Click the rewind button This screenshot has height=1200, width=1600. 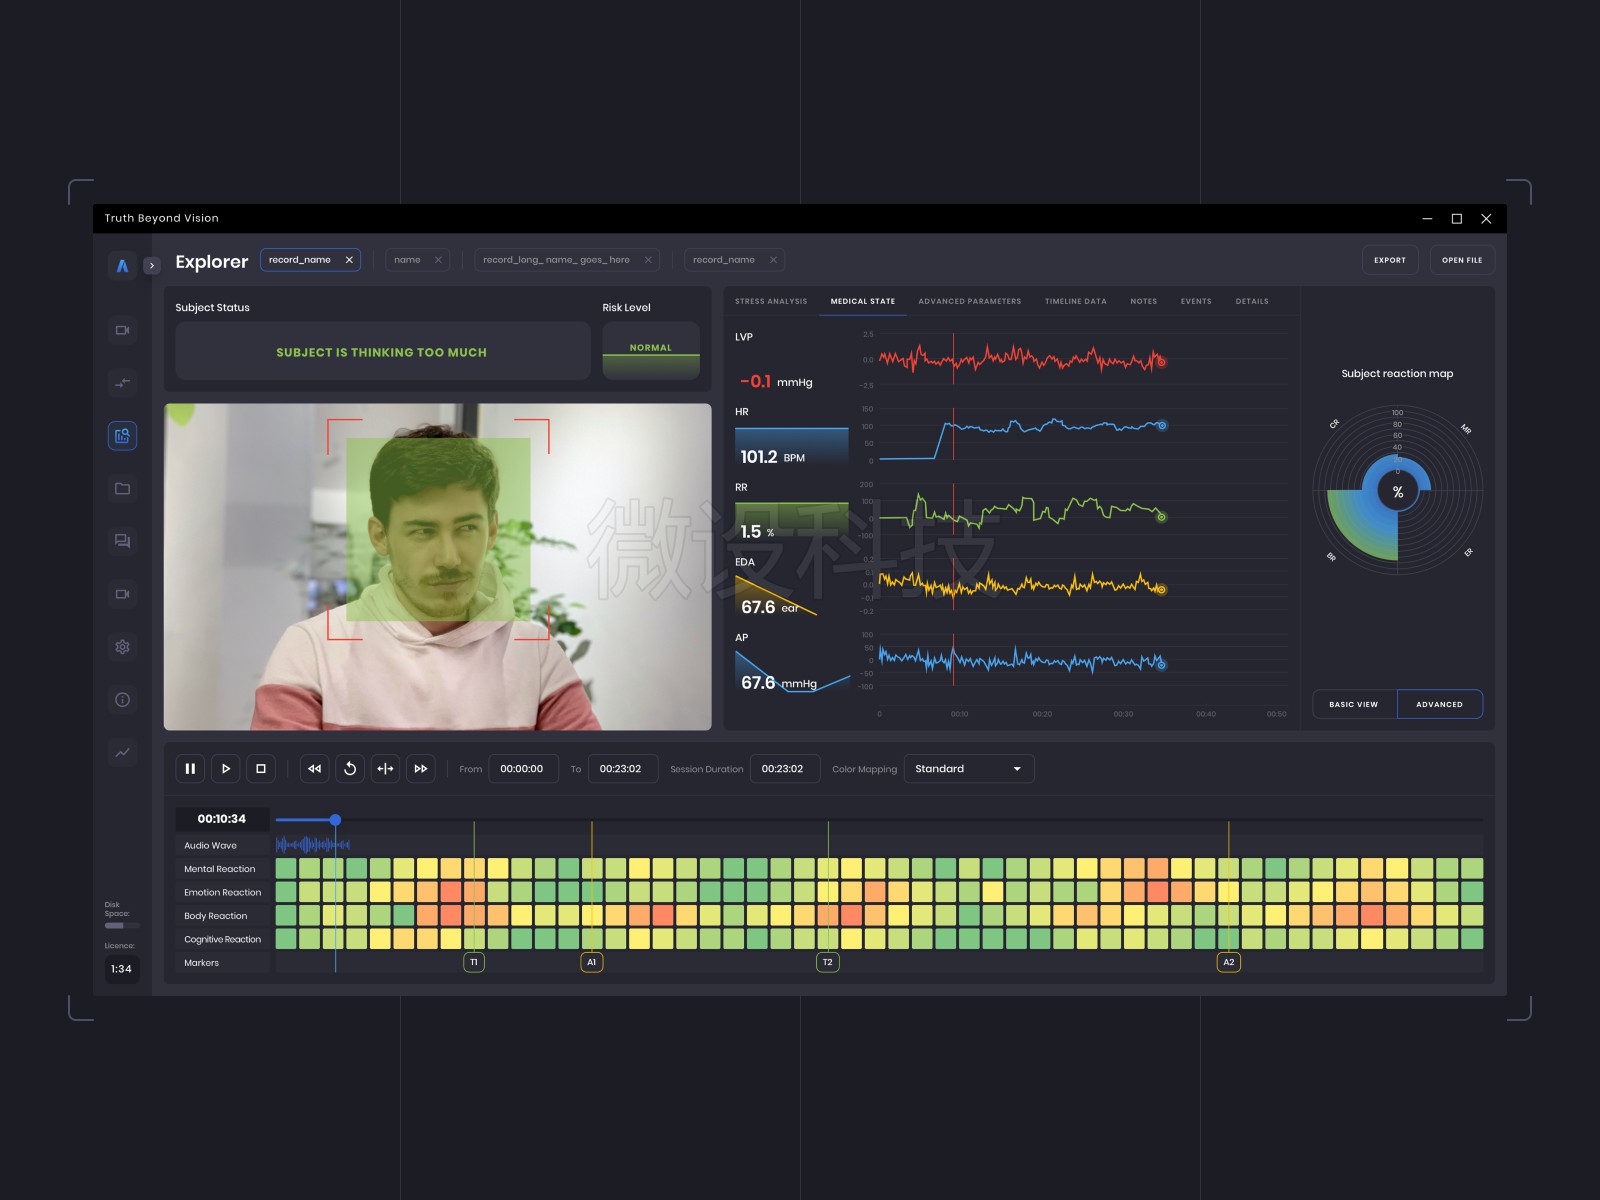tap(315, 769)
